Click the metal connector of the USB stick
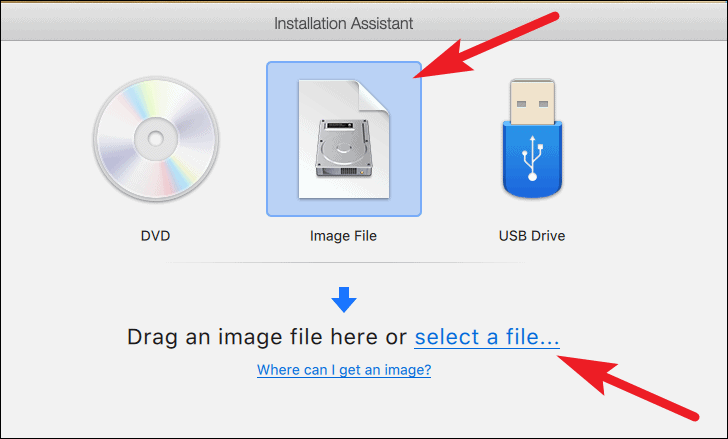728x439 pixels. point(532,102)
